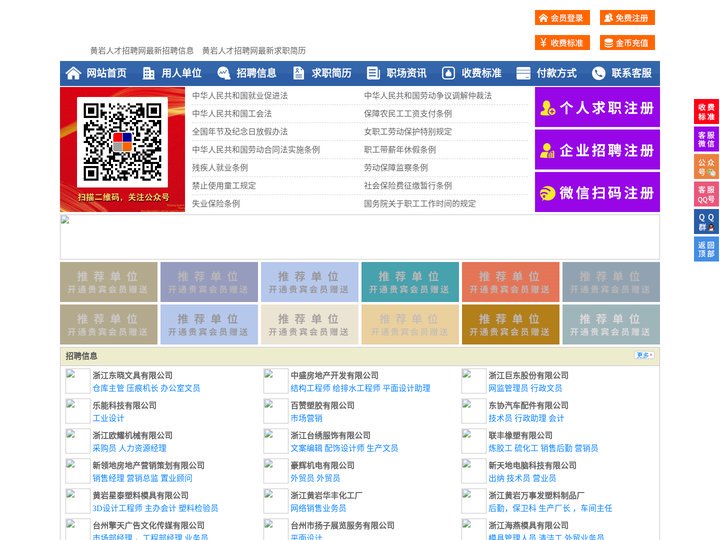Click the person icon on 企业招聘注册 button
This screenshot has width=720, height=540.
click(547, 150)
